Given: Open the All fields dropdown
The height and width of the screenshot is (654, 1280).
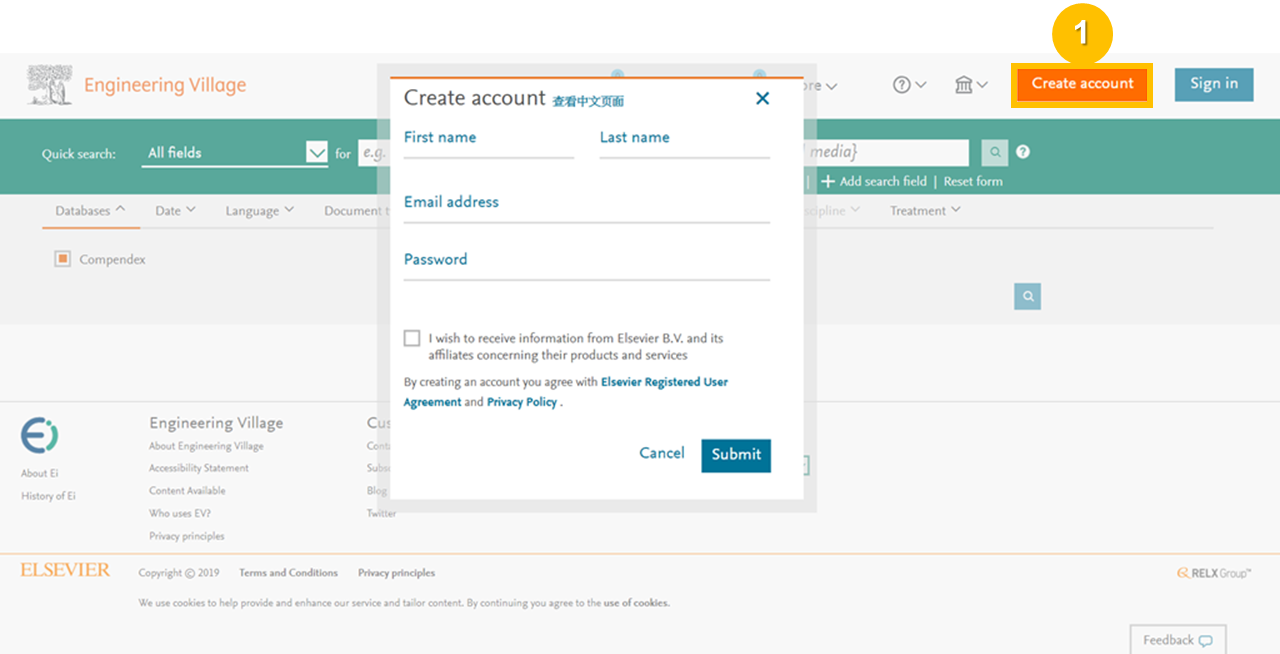Looking at the screenshot, I should pyautogui.click(x=235, y=153).
